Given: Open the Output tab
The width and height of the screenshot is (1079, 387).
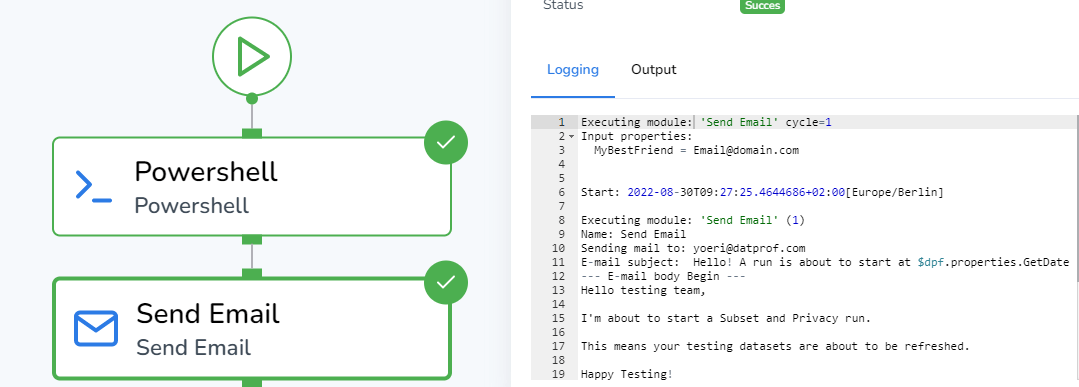Looking at the screenshot, I should coord(654,70).
